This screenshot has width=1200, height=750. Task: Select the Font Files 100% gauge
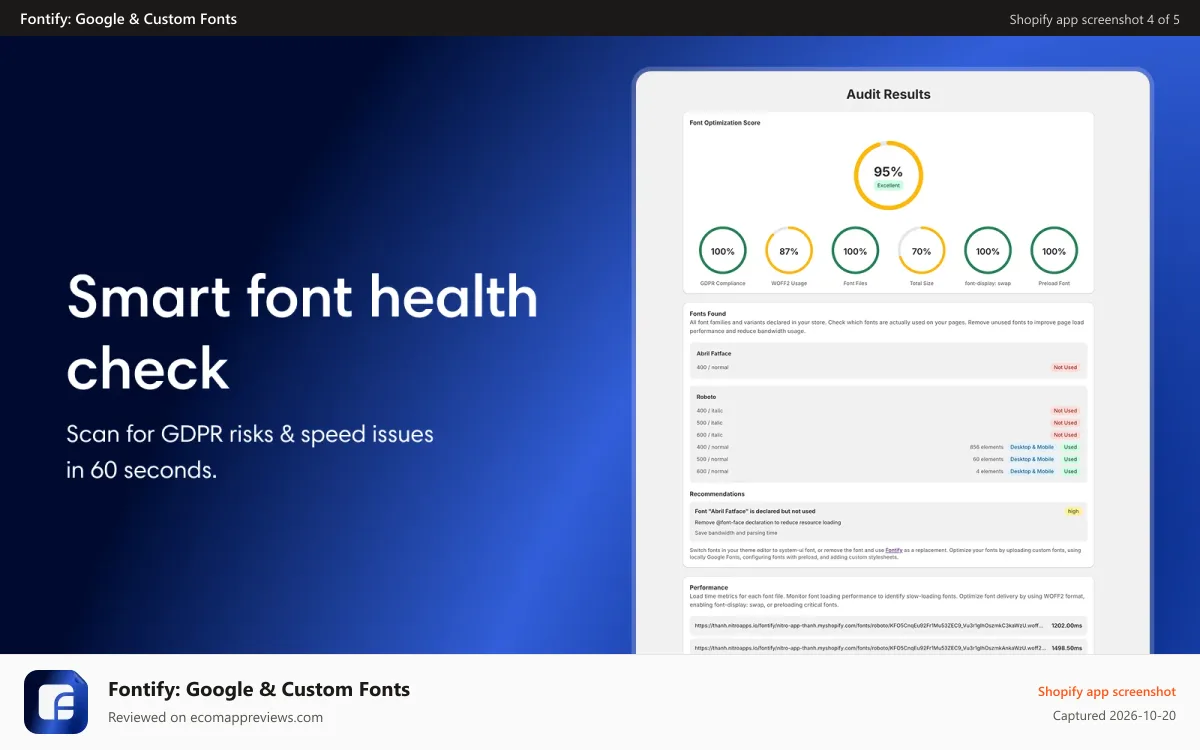[x=855, y=251]
